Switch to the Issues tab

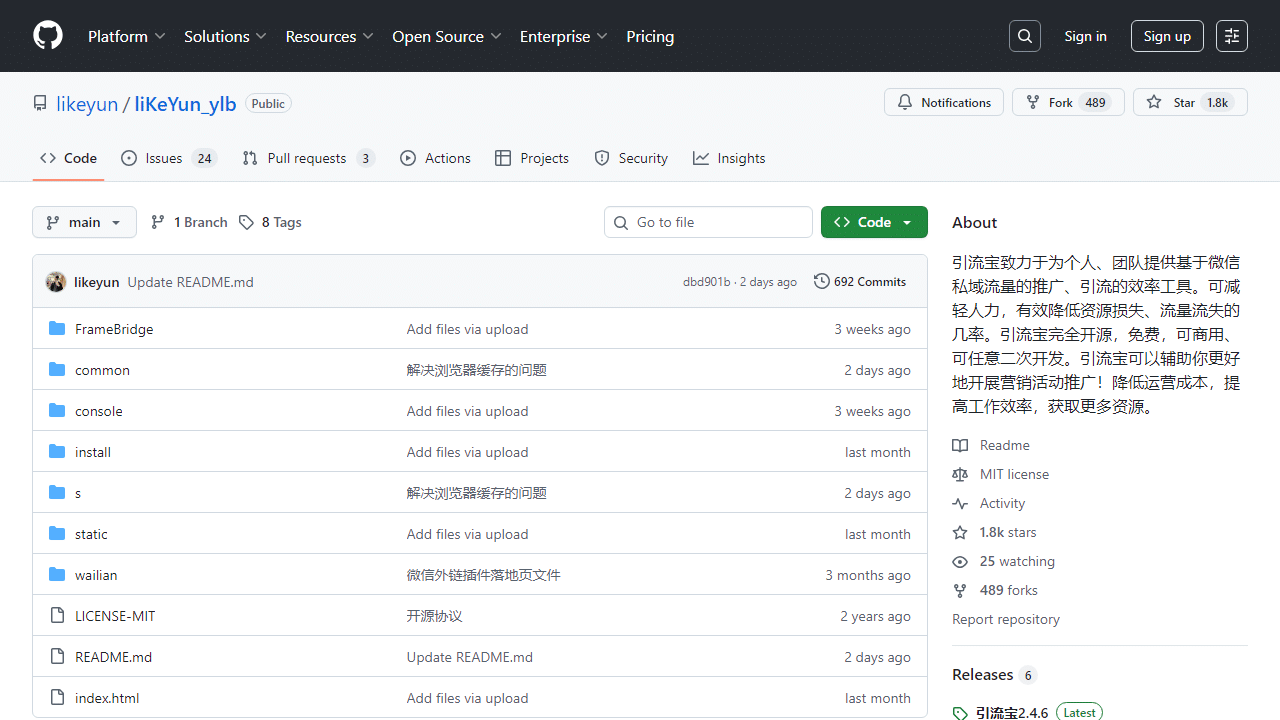pos(168,158)
